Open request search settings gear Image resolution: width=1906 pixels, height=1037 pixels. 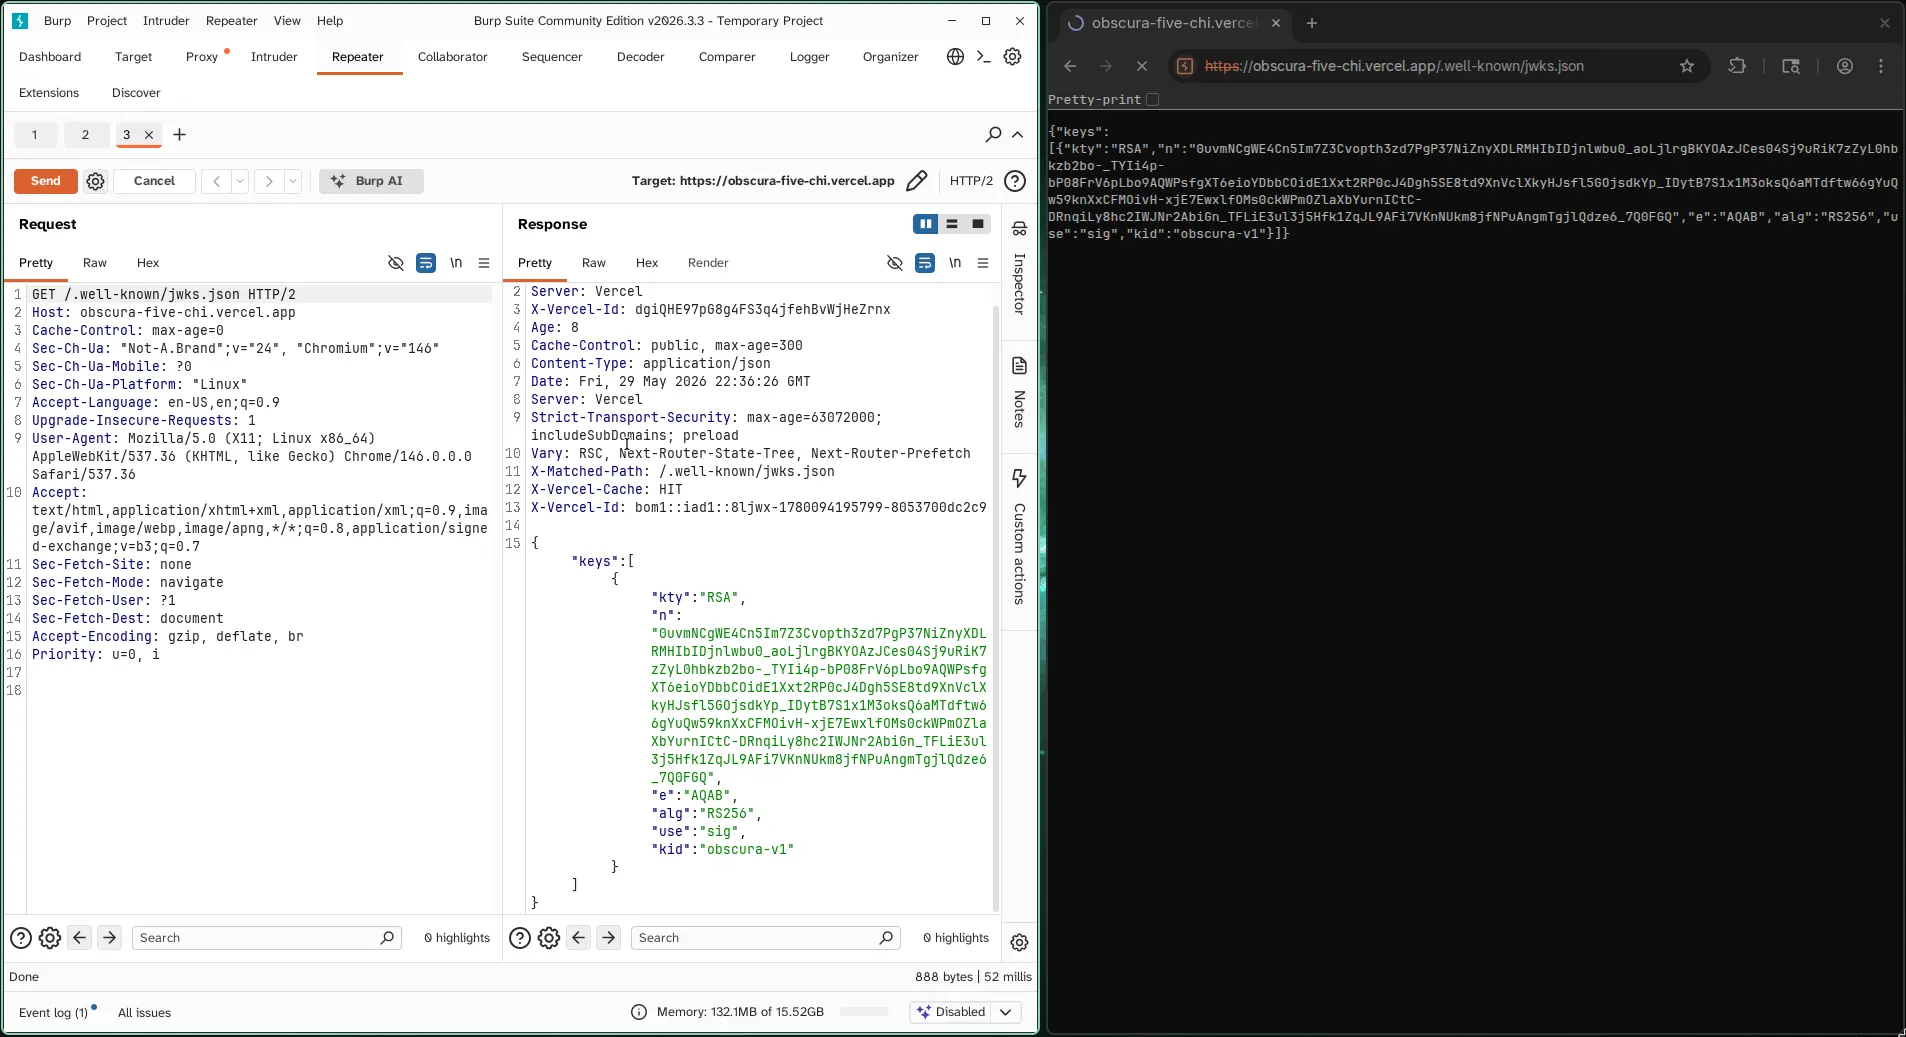[50, 938]
